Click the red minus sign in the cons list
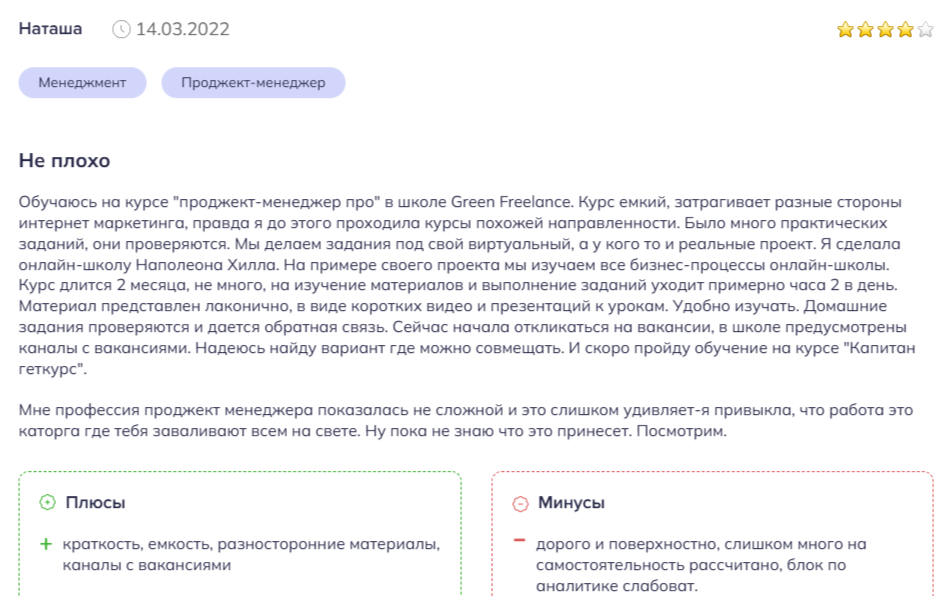The height and width of the screenshot is (596, 942). 519,540
